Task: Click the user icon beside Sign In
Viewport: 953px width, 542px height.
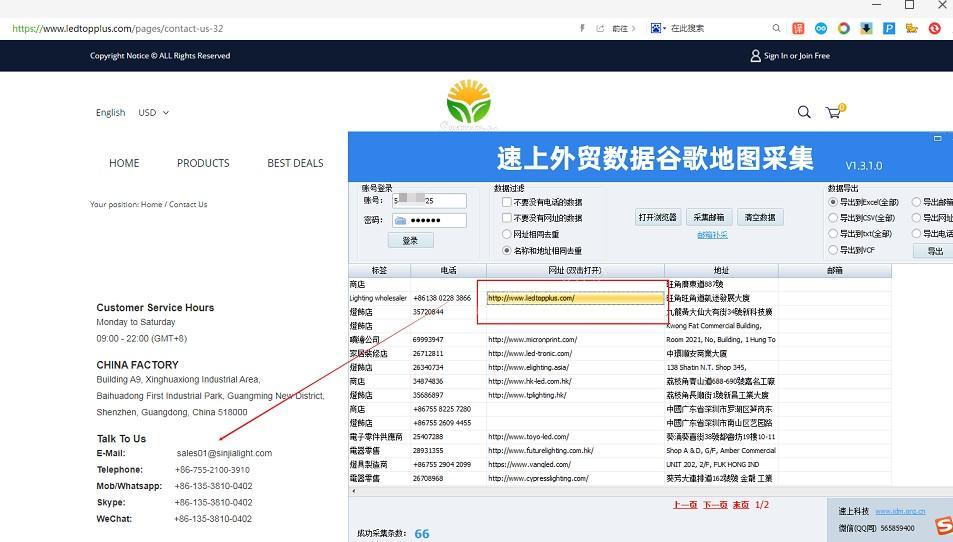Action: (x=755, y=56)
